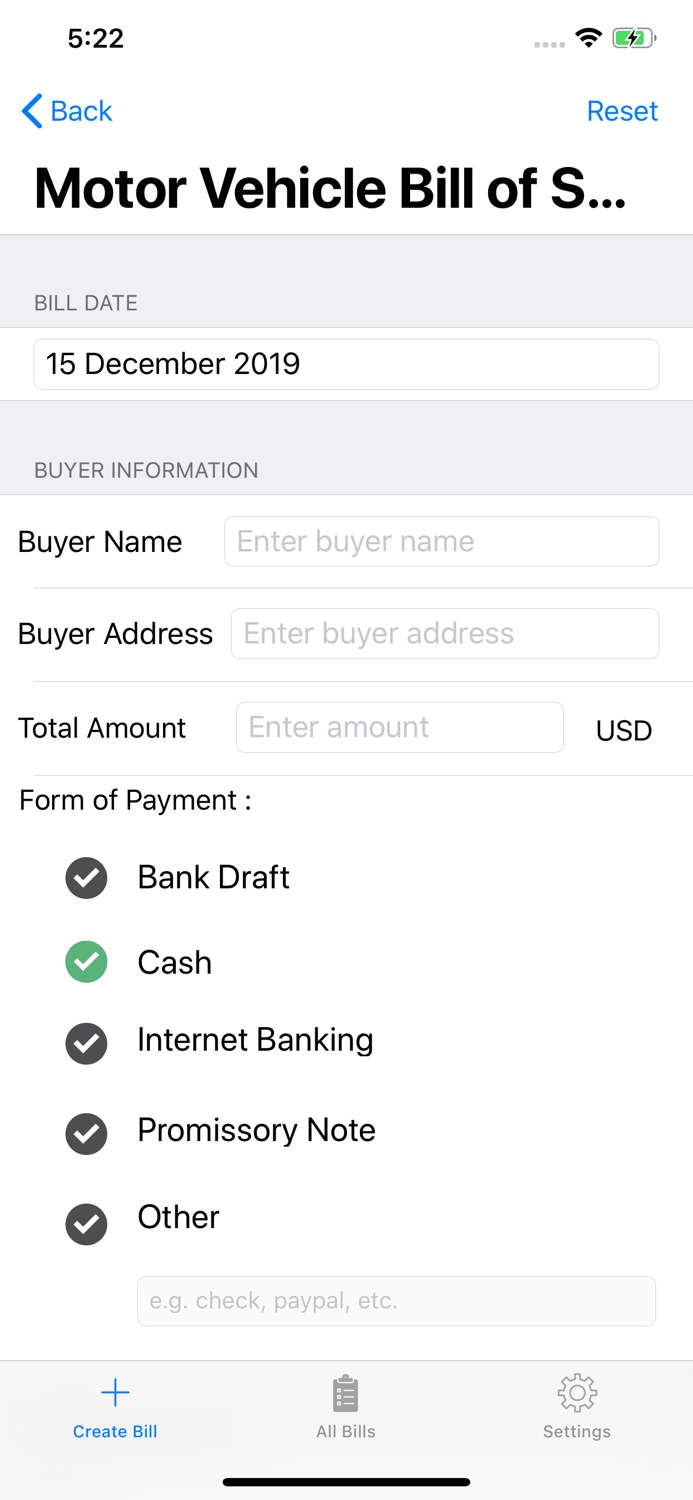Open the All Bills clipboard icon
The height and width of the screenshot is (1500, 693).
click(x=346, y=1391)
